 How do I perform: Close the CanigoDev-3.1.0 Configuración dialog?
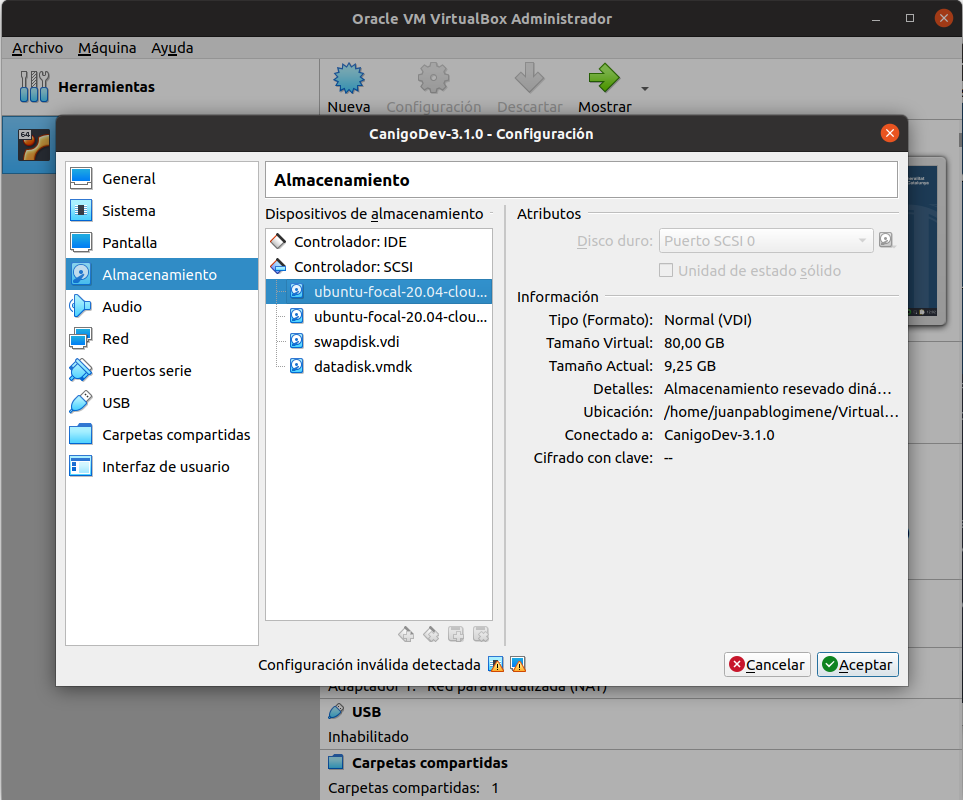pyautogui.click(x=889, y=133)
